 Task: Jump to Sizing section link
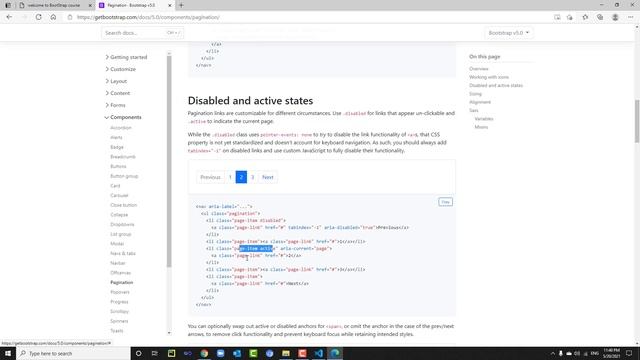(x=475, y=94)
